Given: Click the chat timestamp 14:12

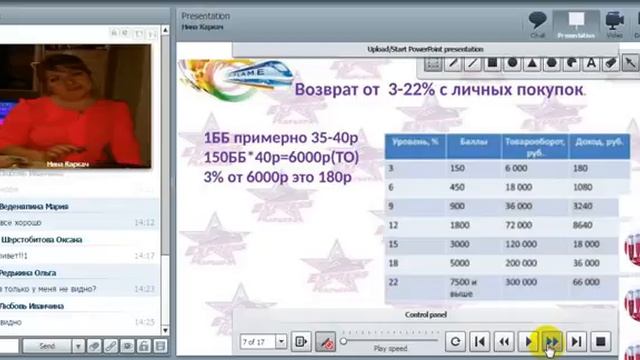Looking at the screenshot, I should click(x=144, y=223).
